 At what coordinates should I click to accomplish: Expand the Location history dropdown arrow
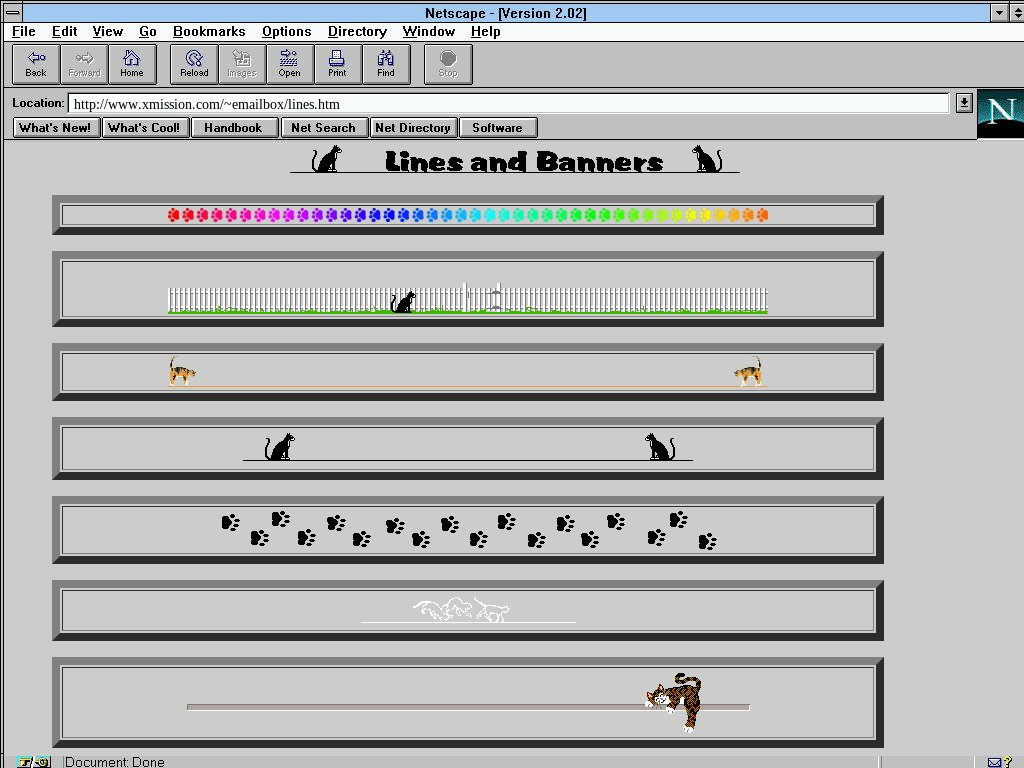pyautogui.click(x=963, y=103)
